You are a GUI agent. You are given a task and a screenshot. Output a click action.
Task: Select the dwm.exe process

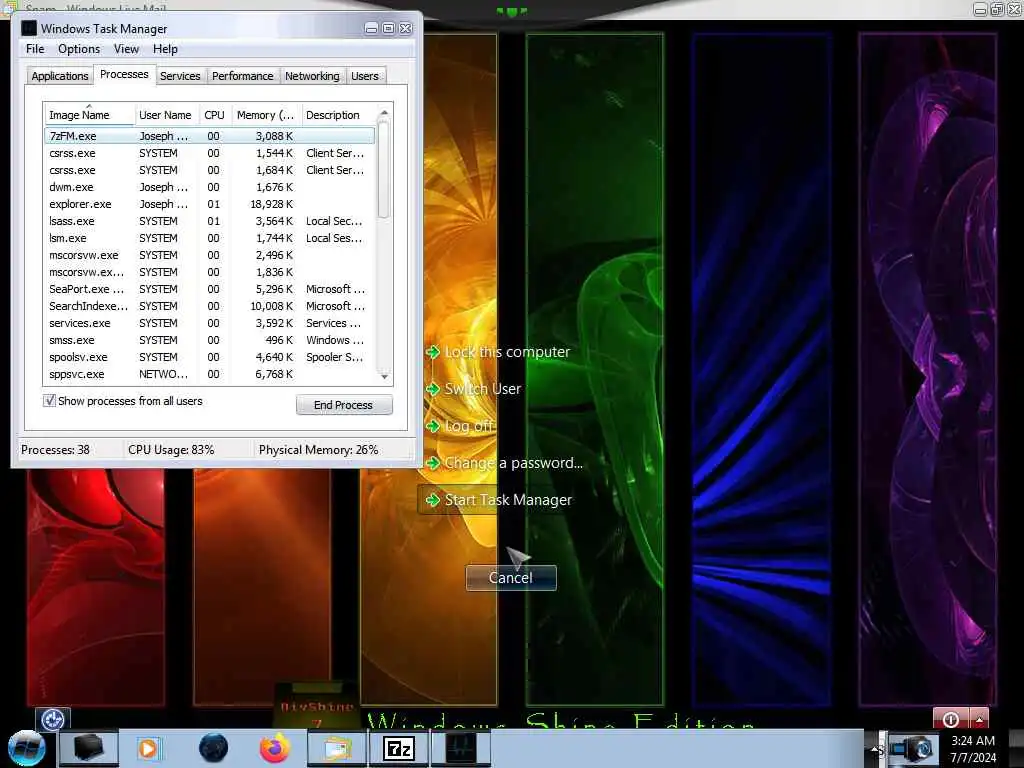(x=210, y=187)
